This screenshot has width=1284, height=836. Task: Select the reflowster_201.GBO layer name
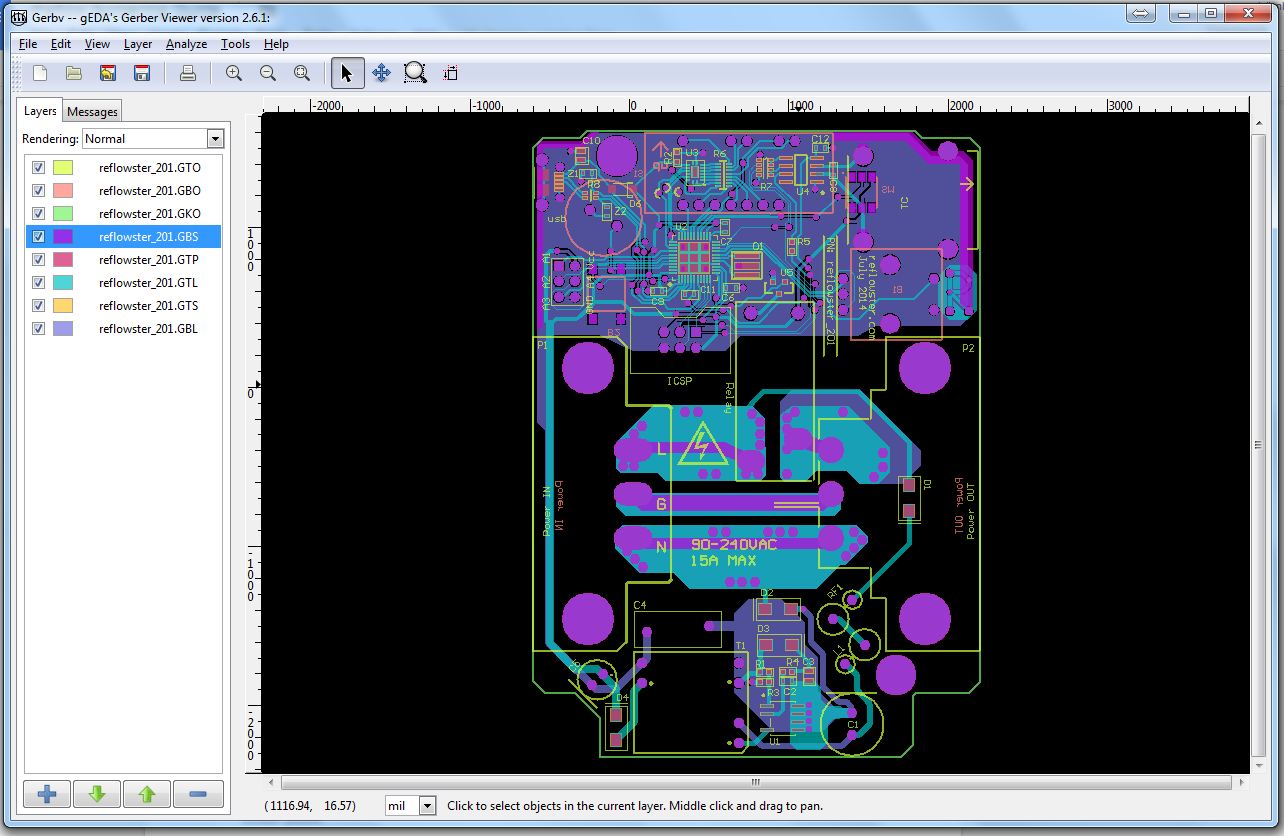(x=150, y=191)
